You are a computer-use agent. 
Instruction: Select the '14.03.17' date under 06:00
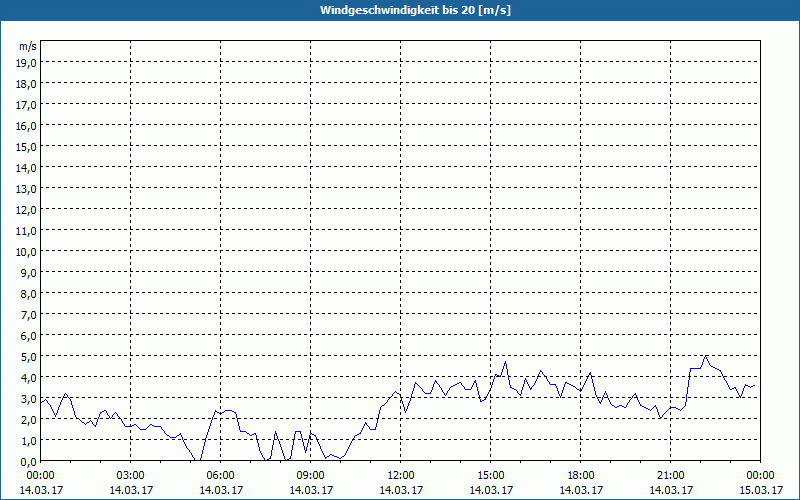coord(221,490)
